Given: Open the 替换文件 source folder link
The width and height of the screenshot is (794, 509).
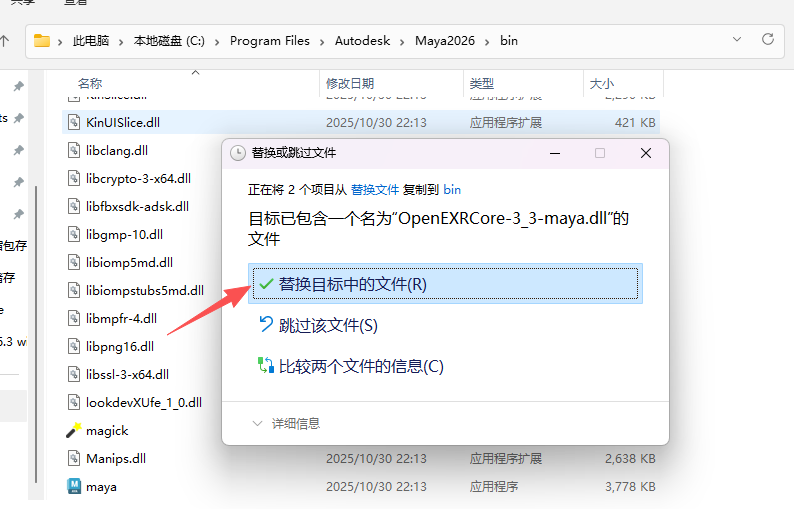Looking at the screenshot, I should click(x=375, y=190).
